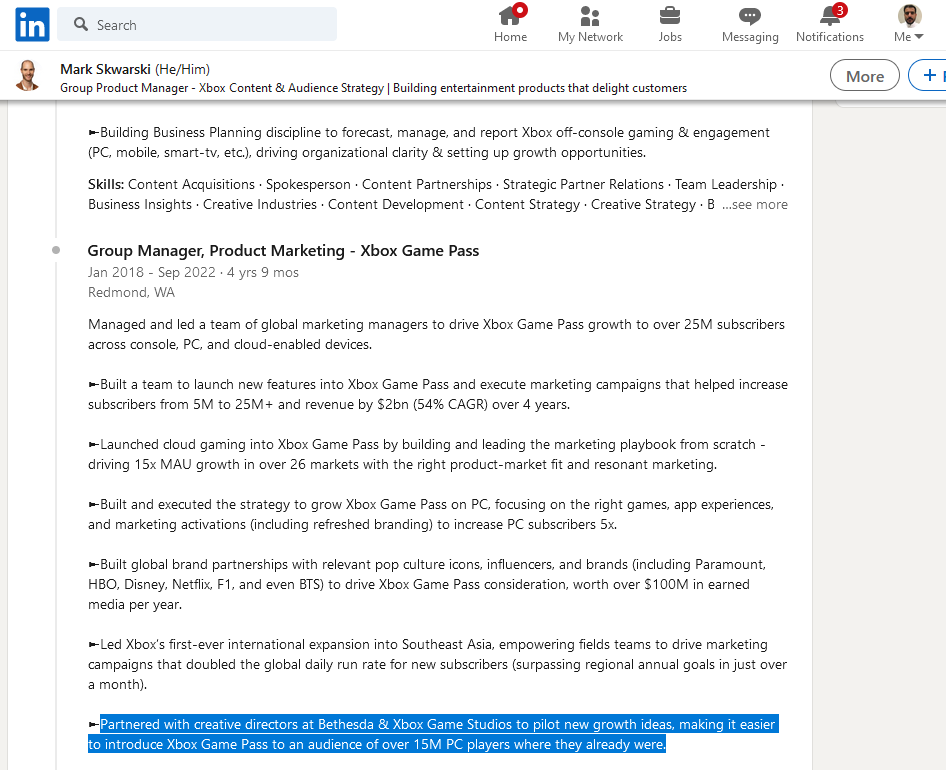Click the 'Managed and led a team' paragraph

click(436, 334)
